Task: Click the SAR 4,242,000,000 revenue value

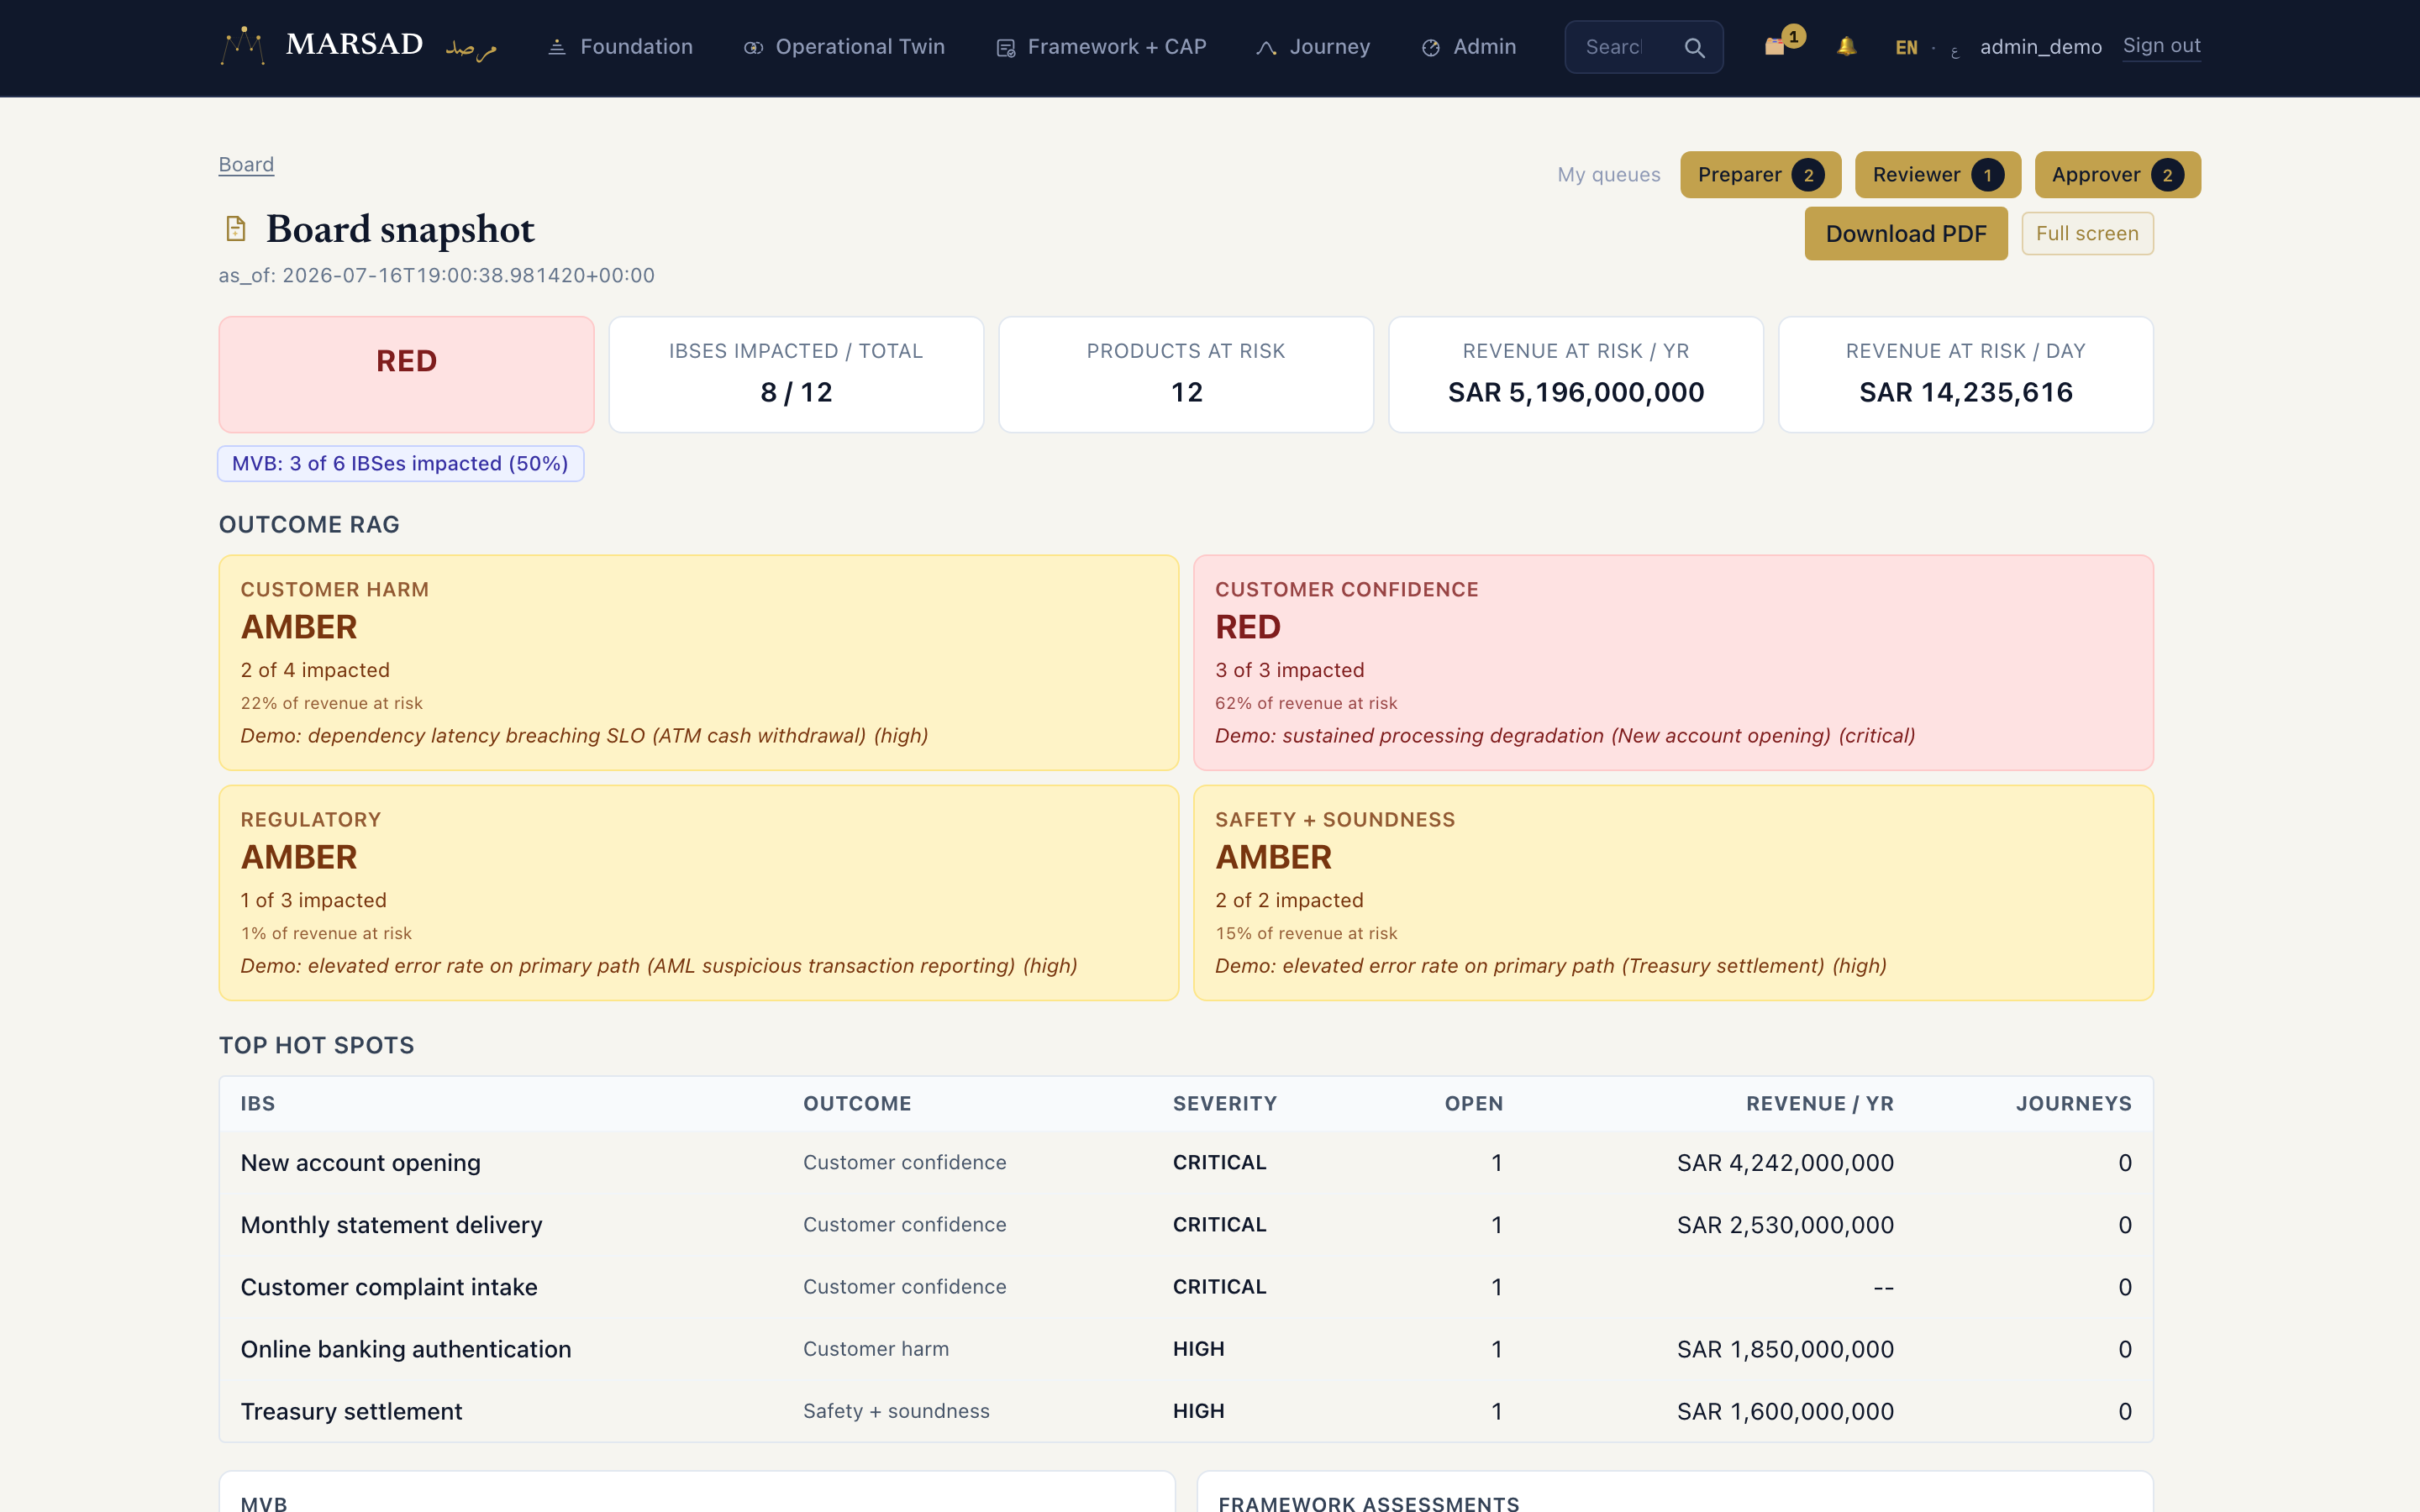Action: point(1785,1163)
